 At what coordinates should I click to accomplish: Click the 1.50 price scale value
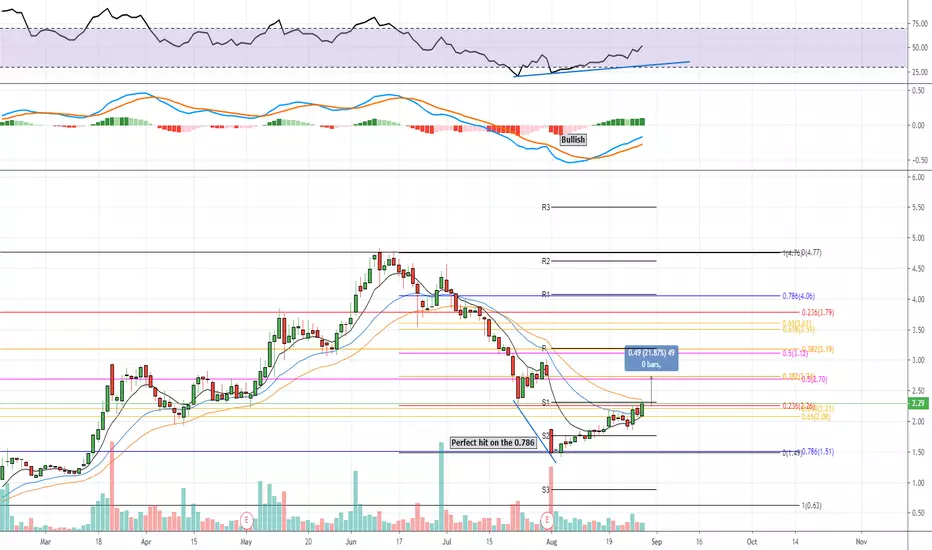point(920,452)
